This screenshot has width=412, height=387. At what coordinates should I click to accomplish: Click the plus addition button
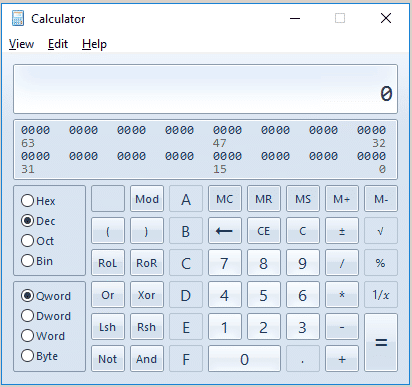342,359
